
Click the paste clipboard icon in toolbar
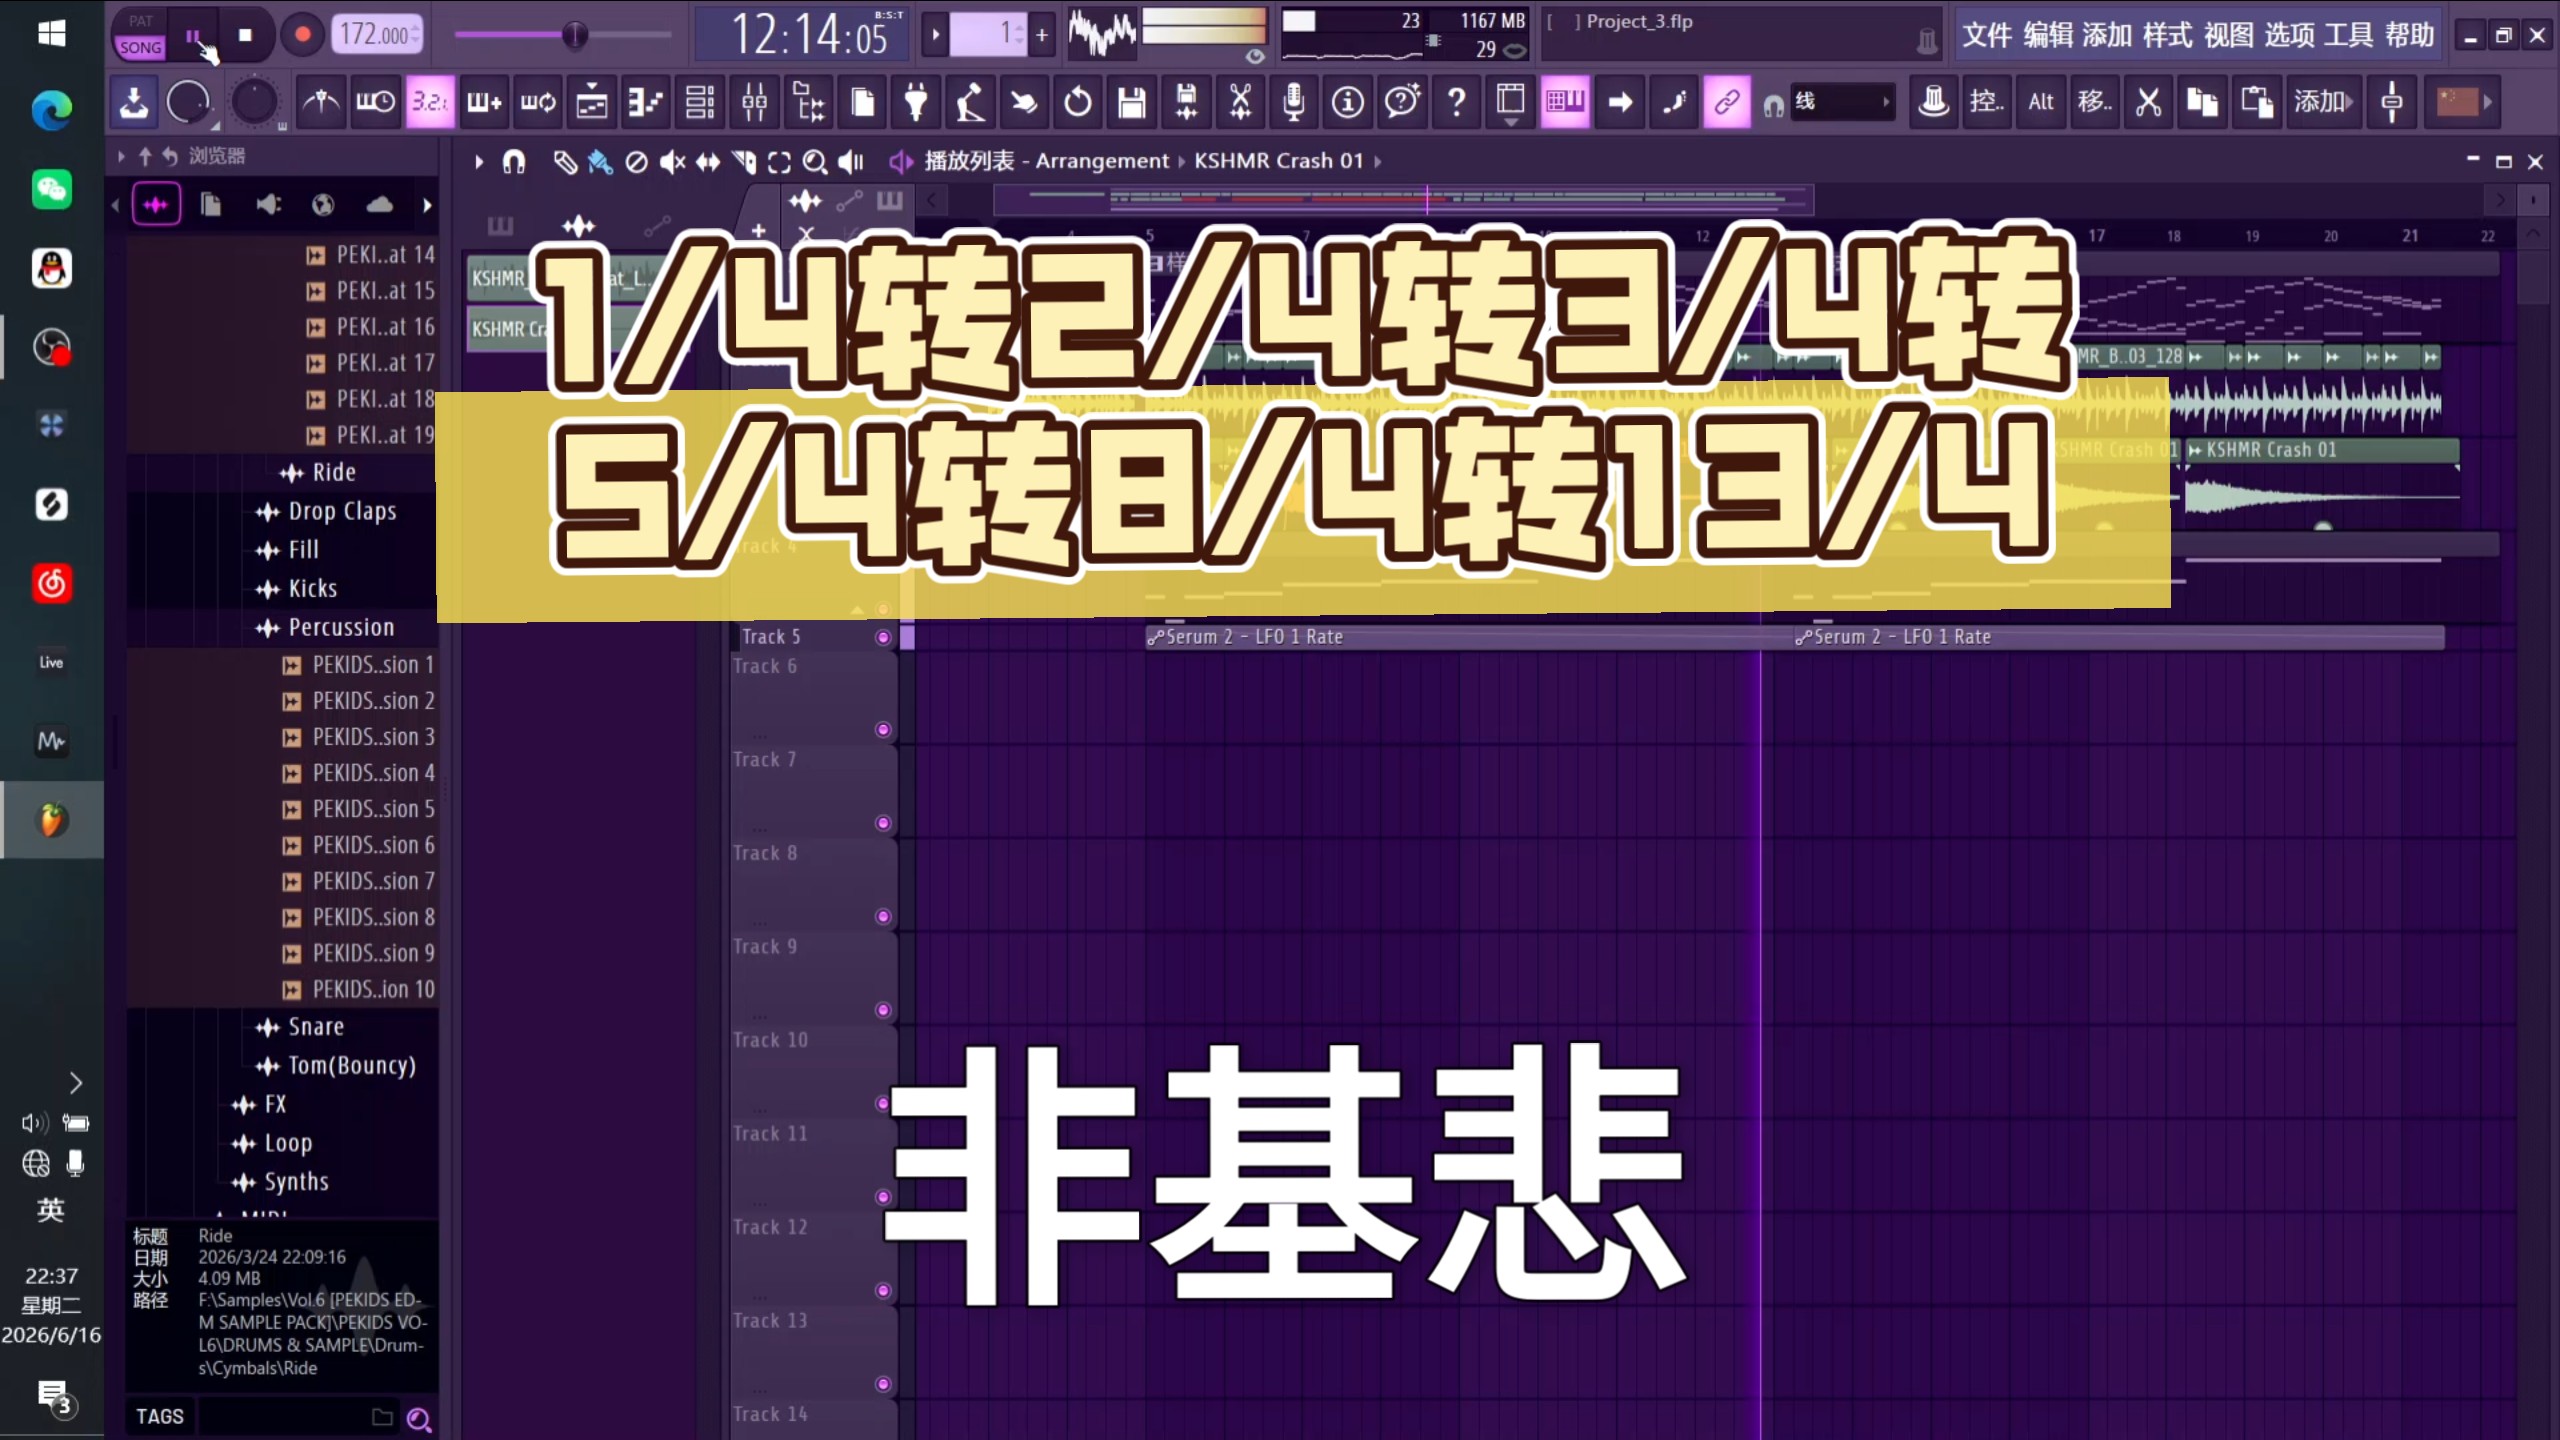pyautogui.click(x=2256, y=101)
